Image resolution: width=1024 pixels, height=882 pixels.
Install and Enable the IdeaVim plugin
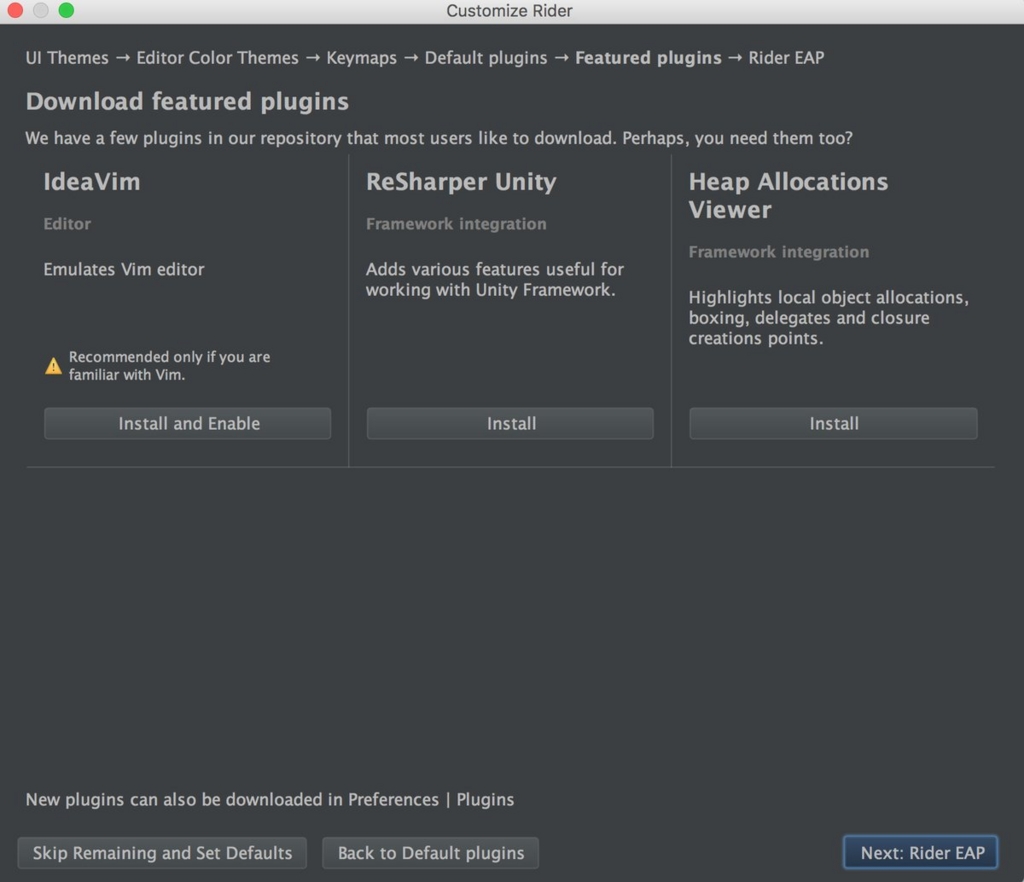(187, 424)
